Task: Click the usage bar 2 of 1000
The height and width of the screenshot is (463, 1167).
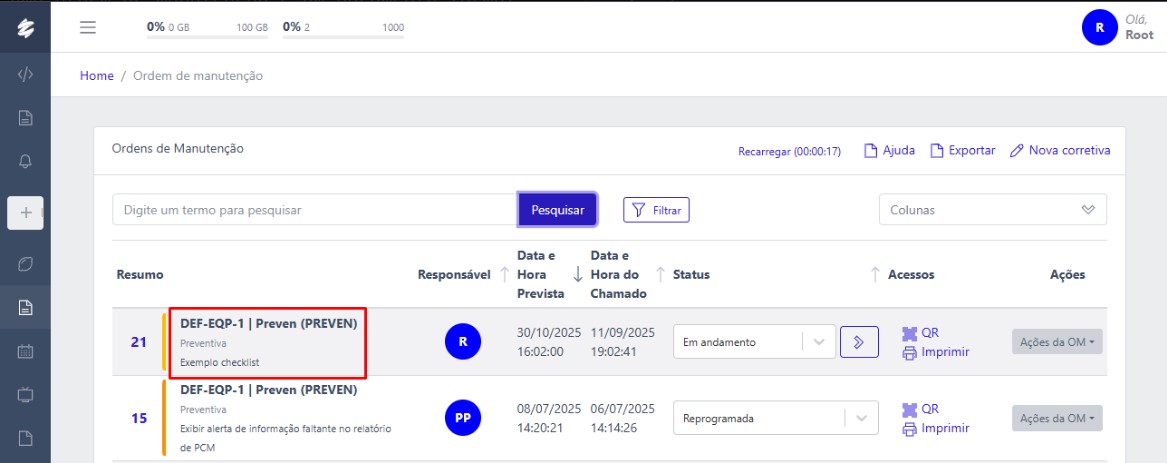Action: pos(343,29)
